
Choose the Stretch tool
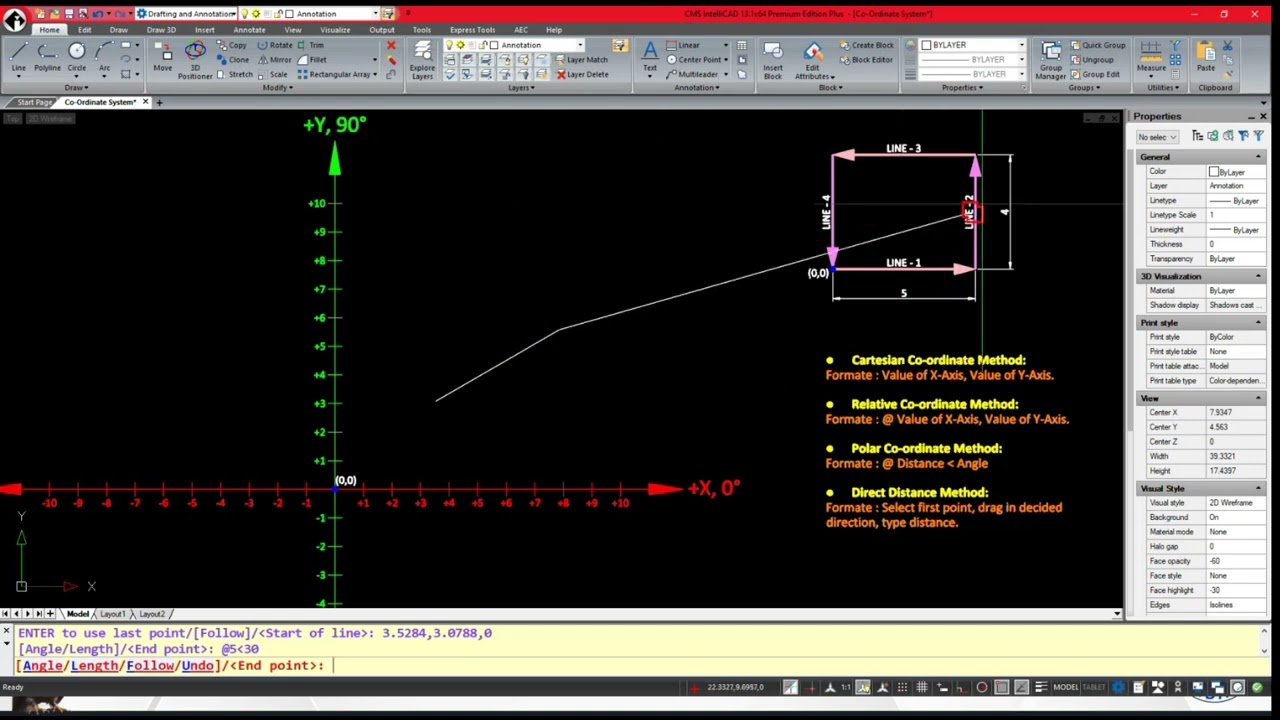235,74
